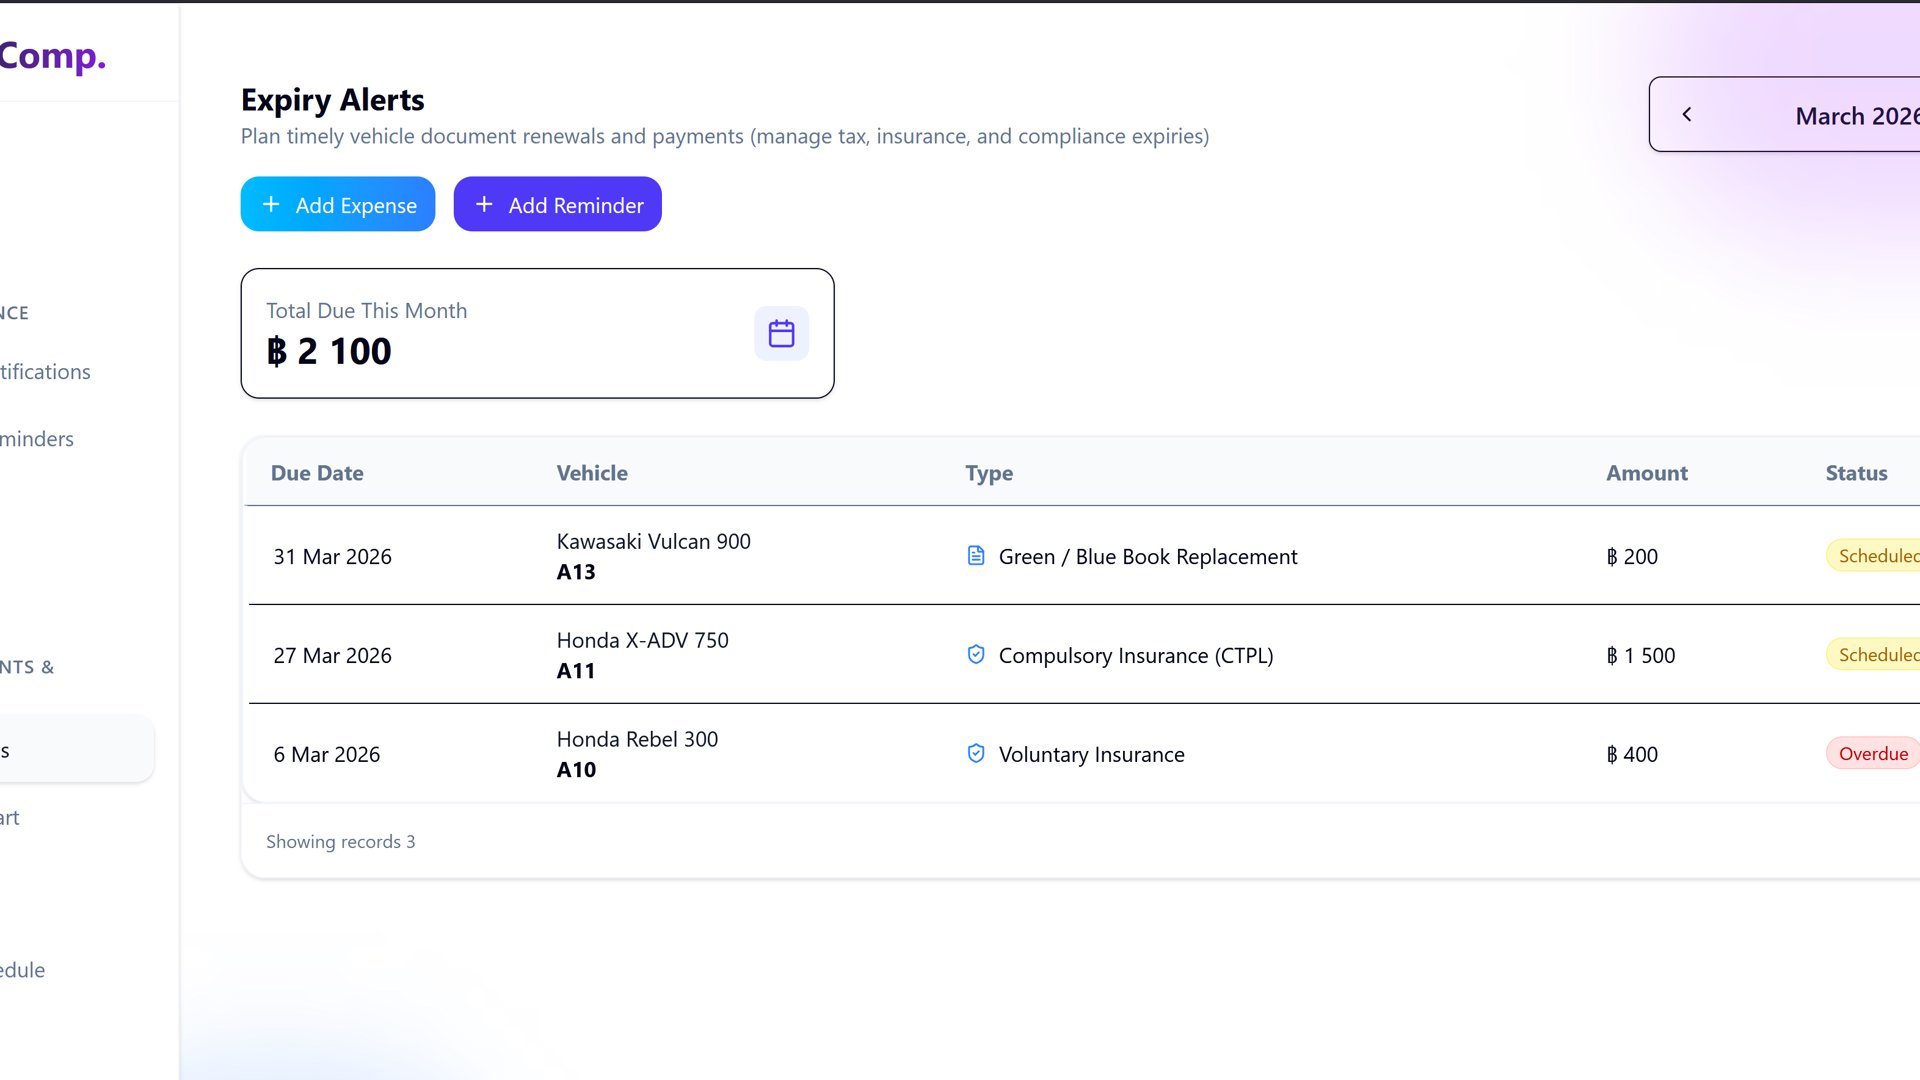This screenshot has height=1080, width=1920.
Task: Click the Amount column header
Action: tap(1647, 473)
